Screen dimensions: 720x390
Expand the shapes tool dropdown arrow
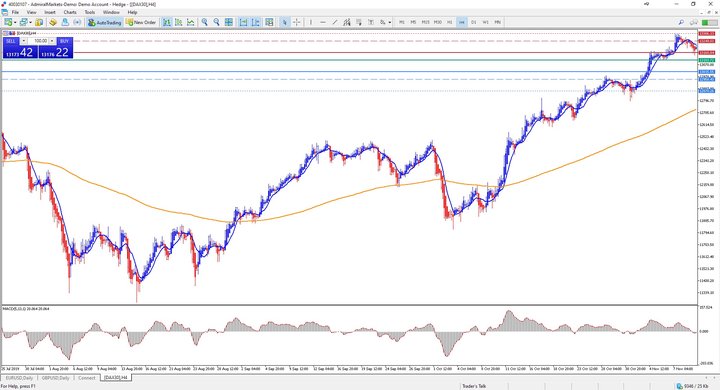[390, 22]
